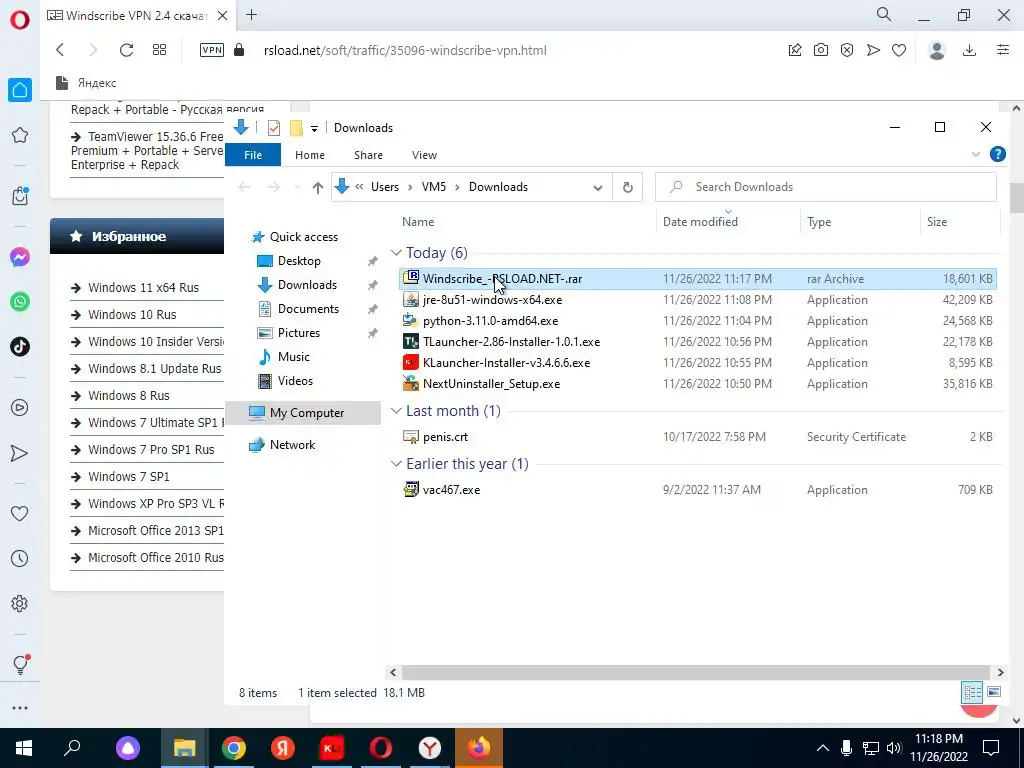Click the VPN badge in address bar
1024x768 pixels.
coord(212,50)
